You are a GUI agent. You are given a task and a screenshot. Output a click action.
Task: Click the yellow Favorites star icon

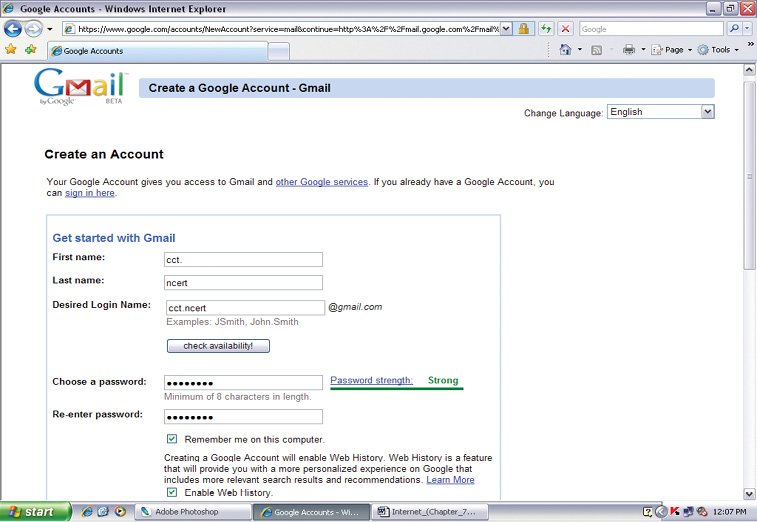click(x=11, y=49)
